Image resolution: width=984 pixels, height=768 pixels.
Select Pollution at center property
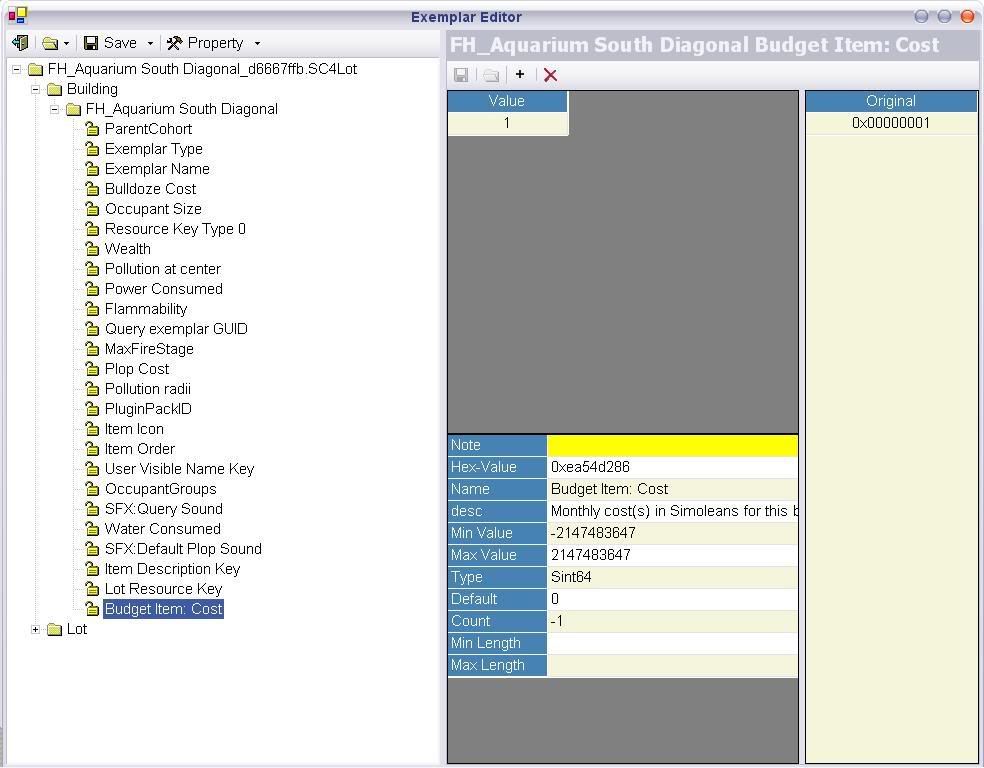(x=163, y=269)
